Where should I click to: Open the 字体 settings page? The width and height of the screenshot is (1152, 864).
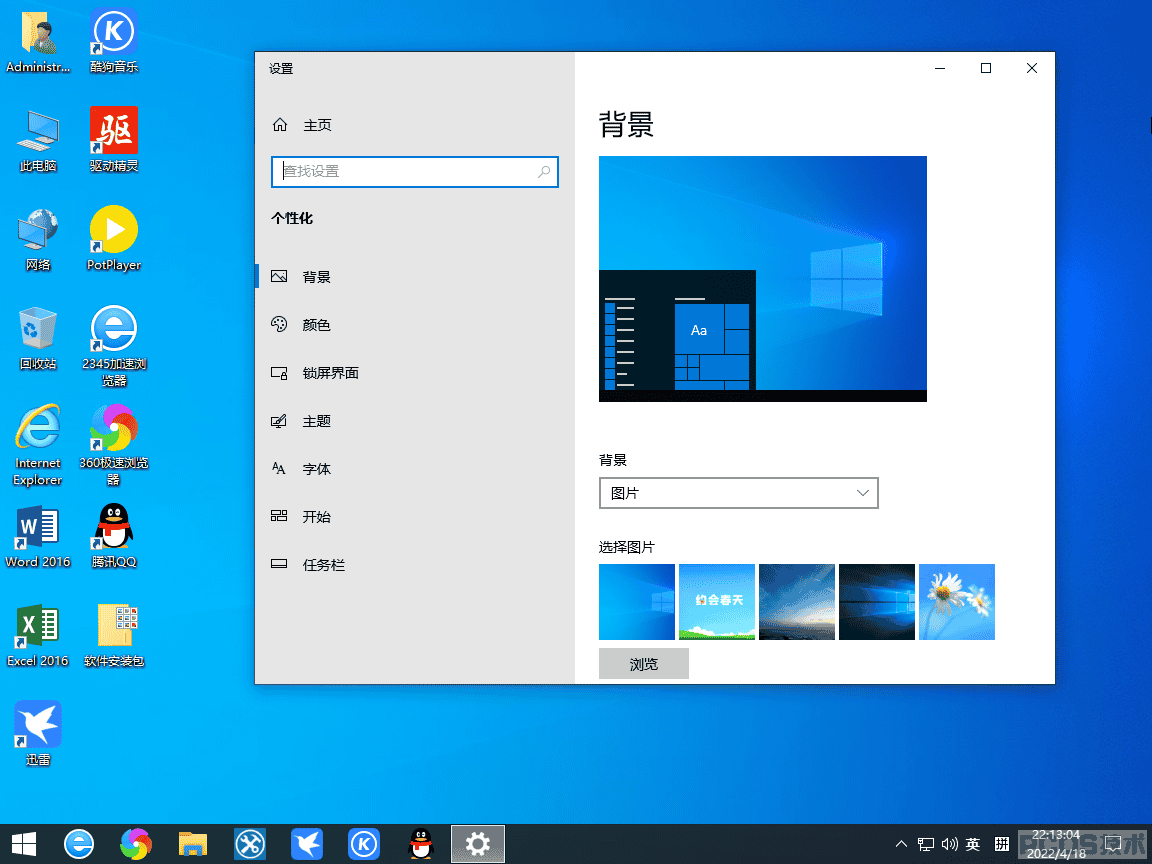tap(414, 469)
